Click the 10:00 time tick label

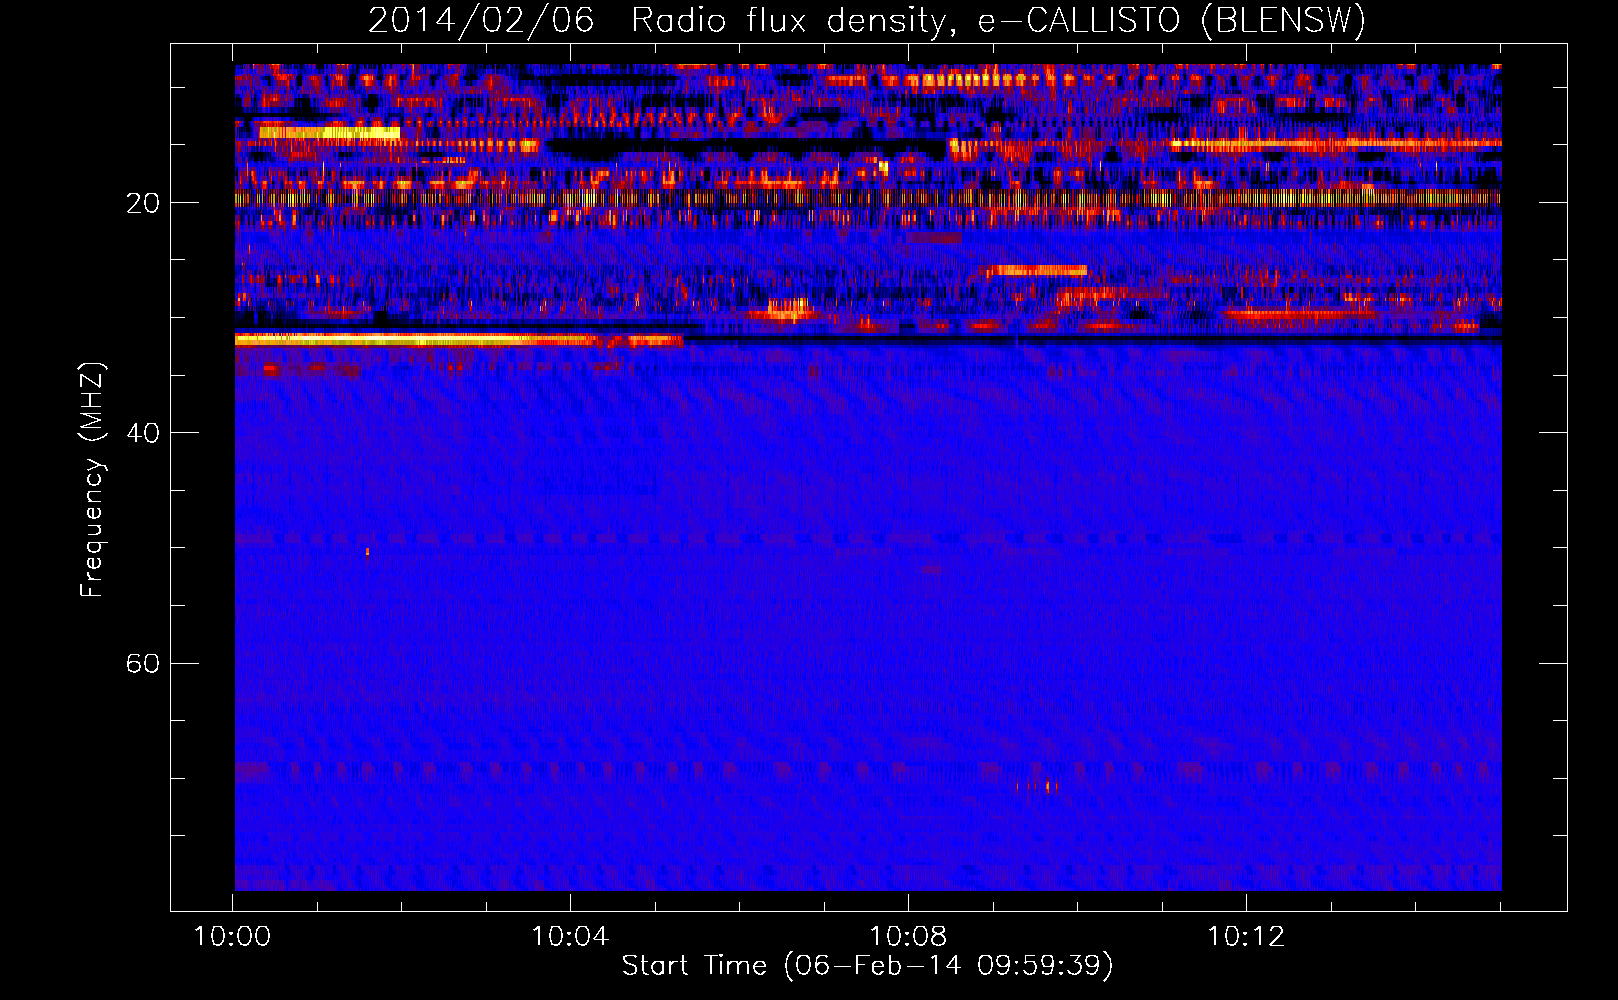pos(232,936)
